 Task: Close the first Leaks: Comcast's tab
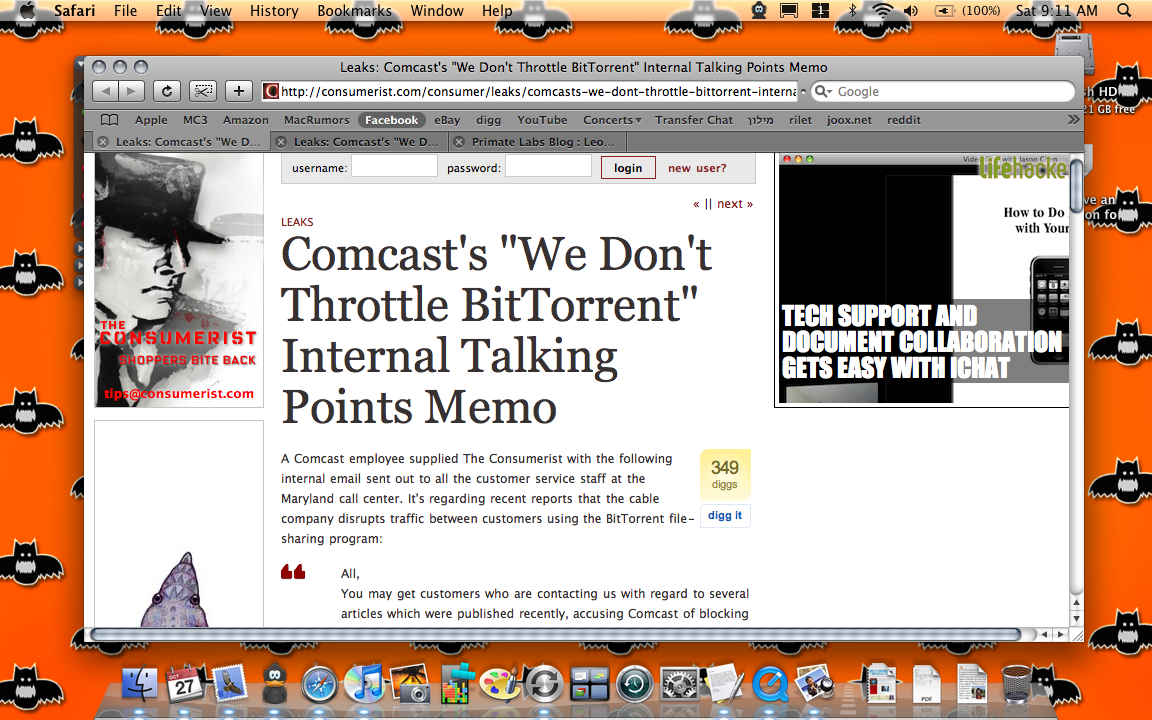coord(103,142)
